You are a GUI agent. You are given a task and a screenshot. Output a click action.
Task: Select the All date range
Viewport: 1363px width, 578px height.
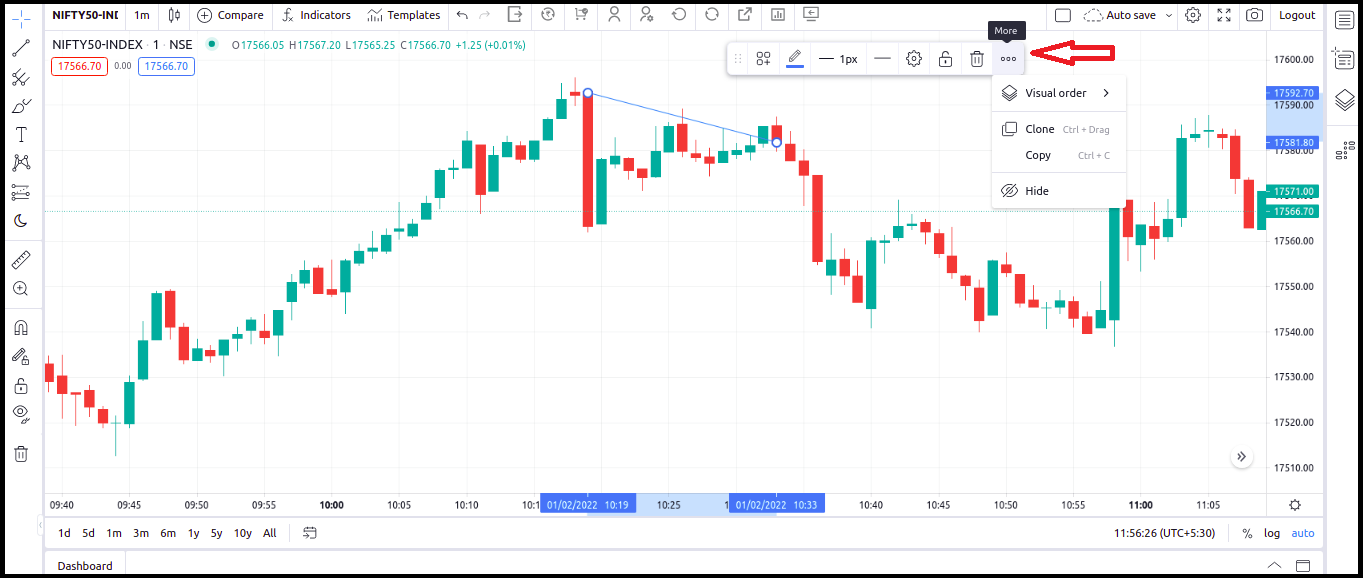click(269, 533)
